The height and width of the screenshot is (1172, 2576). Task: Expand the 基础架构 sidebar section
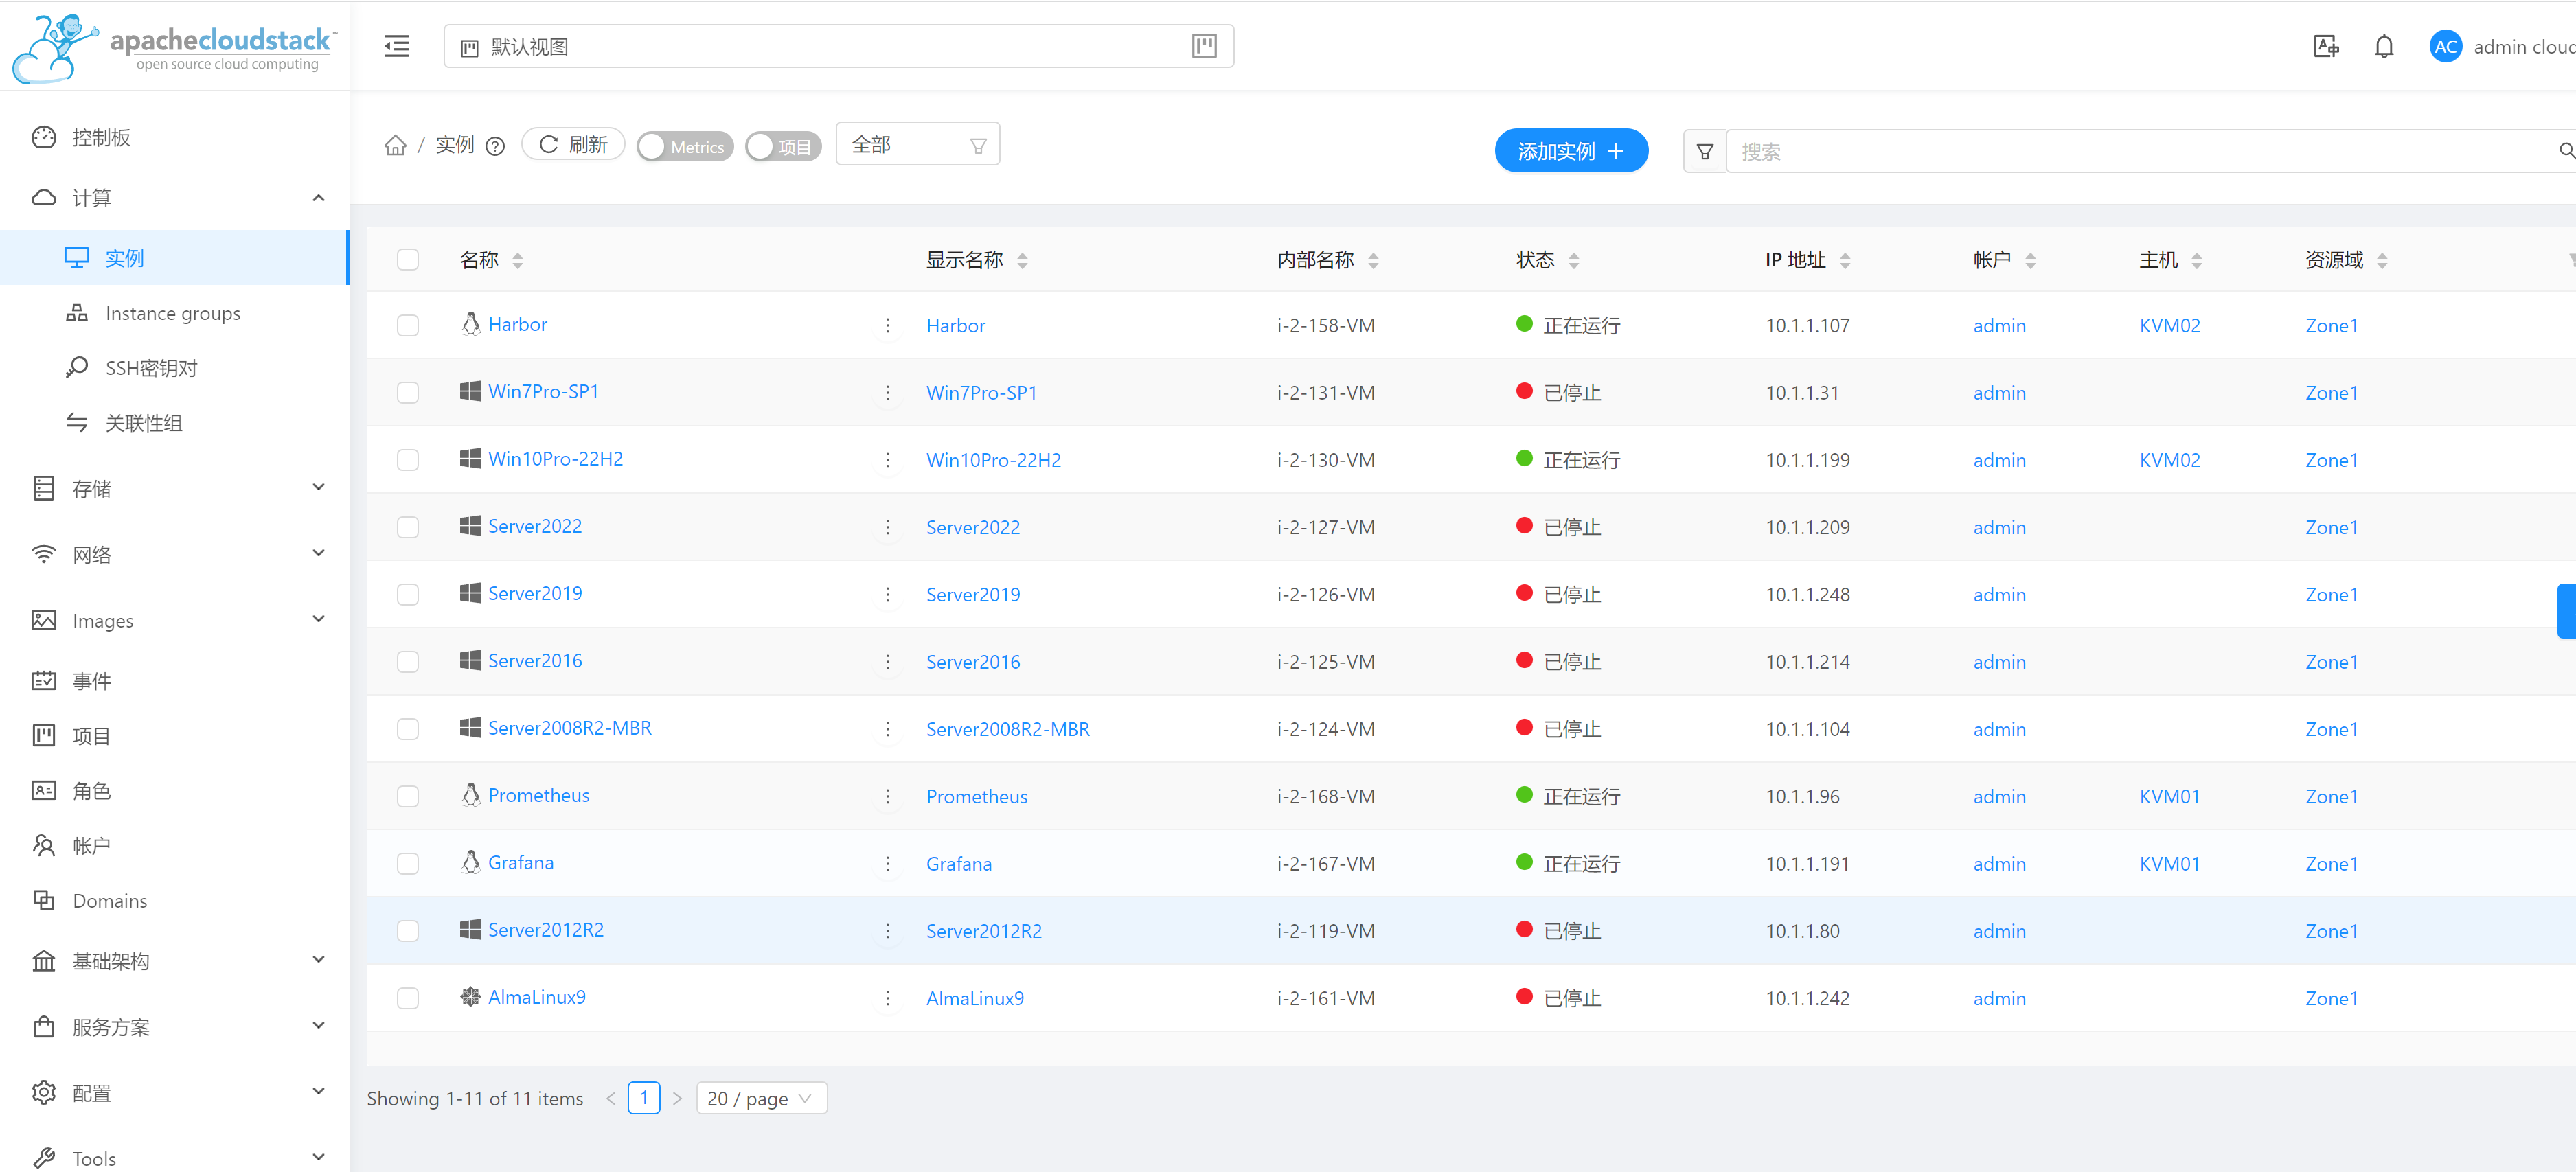coord(175,960)
